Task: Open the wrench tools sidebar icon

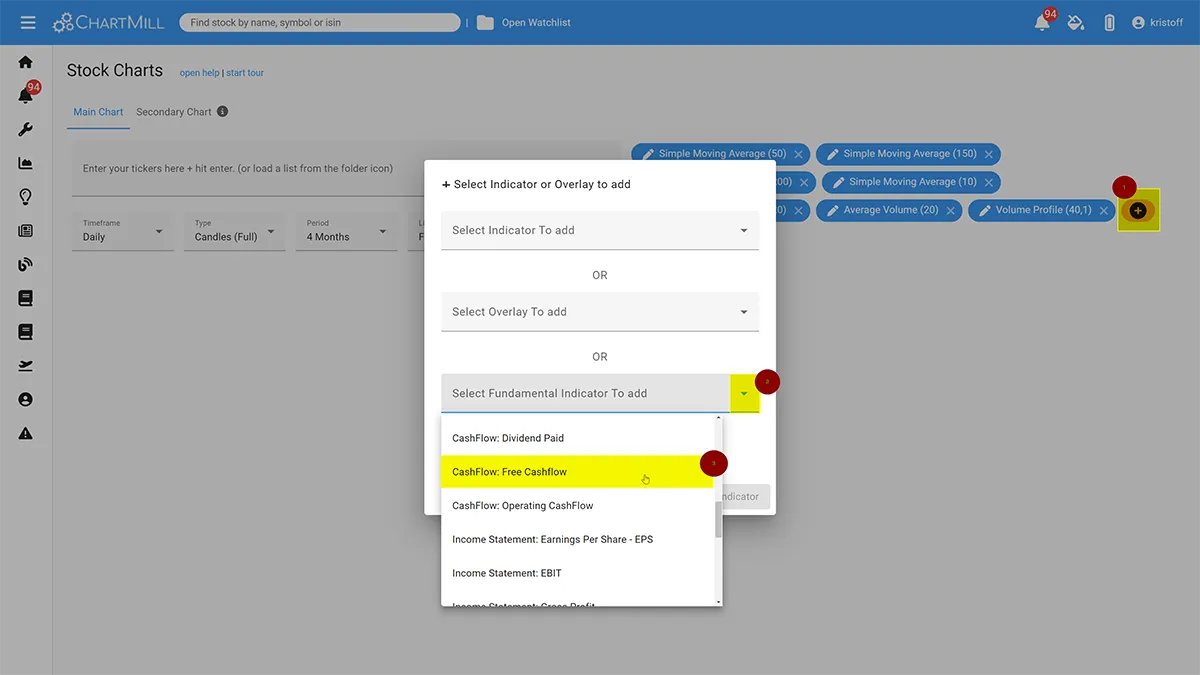Action: coord(26,129)
